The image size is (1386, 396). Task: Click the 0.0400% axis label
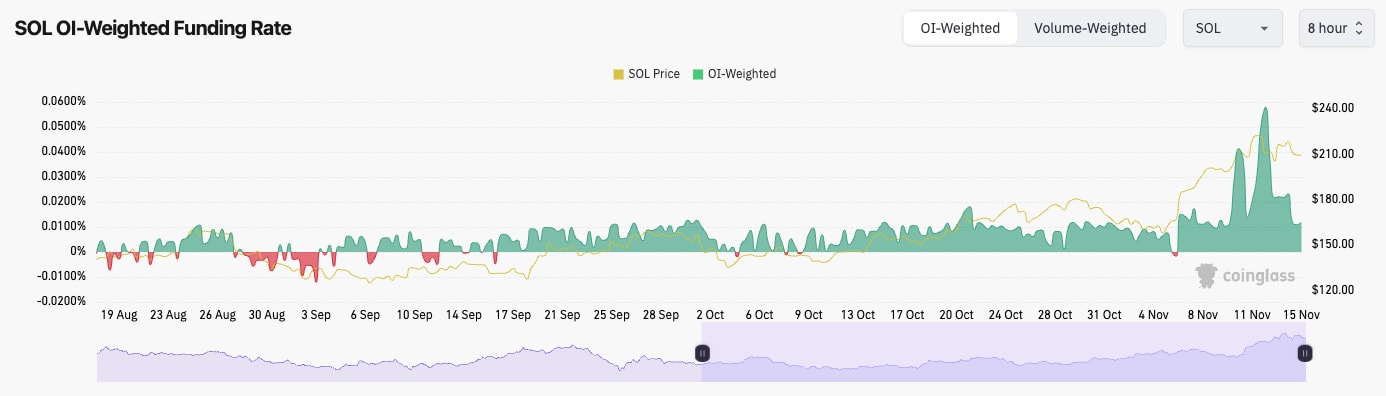(64, 151)
